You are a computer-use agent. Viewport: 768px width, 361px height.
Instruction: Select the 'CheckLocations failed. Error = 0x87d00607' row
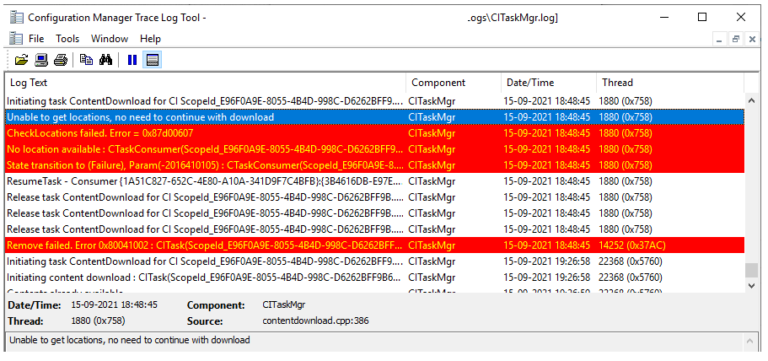[375, 133]
